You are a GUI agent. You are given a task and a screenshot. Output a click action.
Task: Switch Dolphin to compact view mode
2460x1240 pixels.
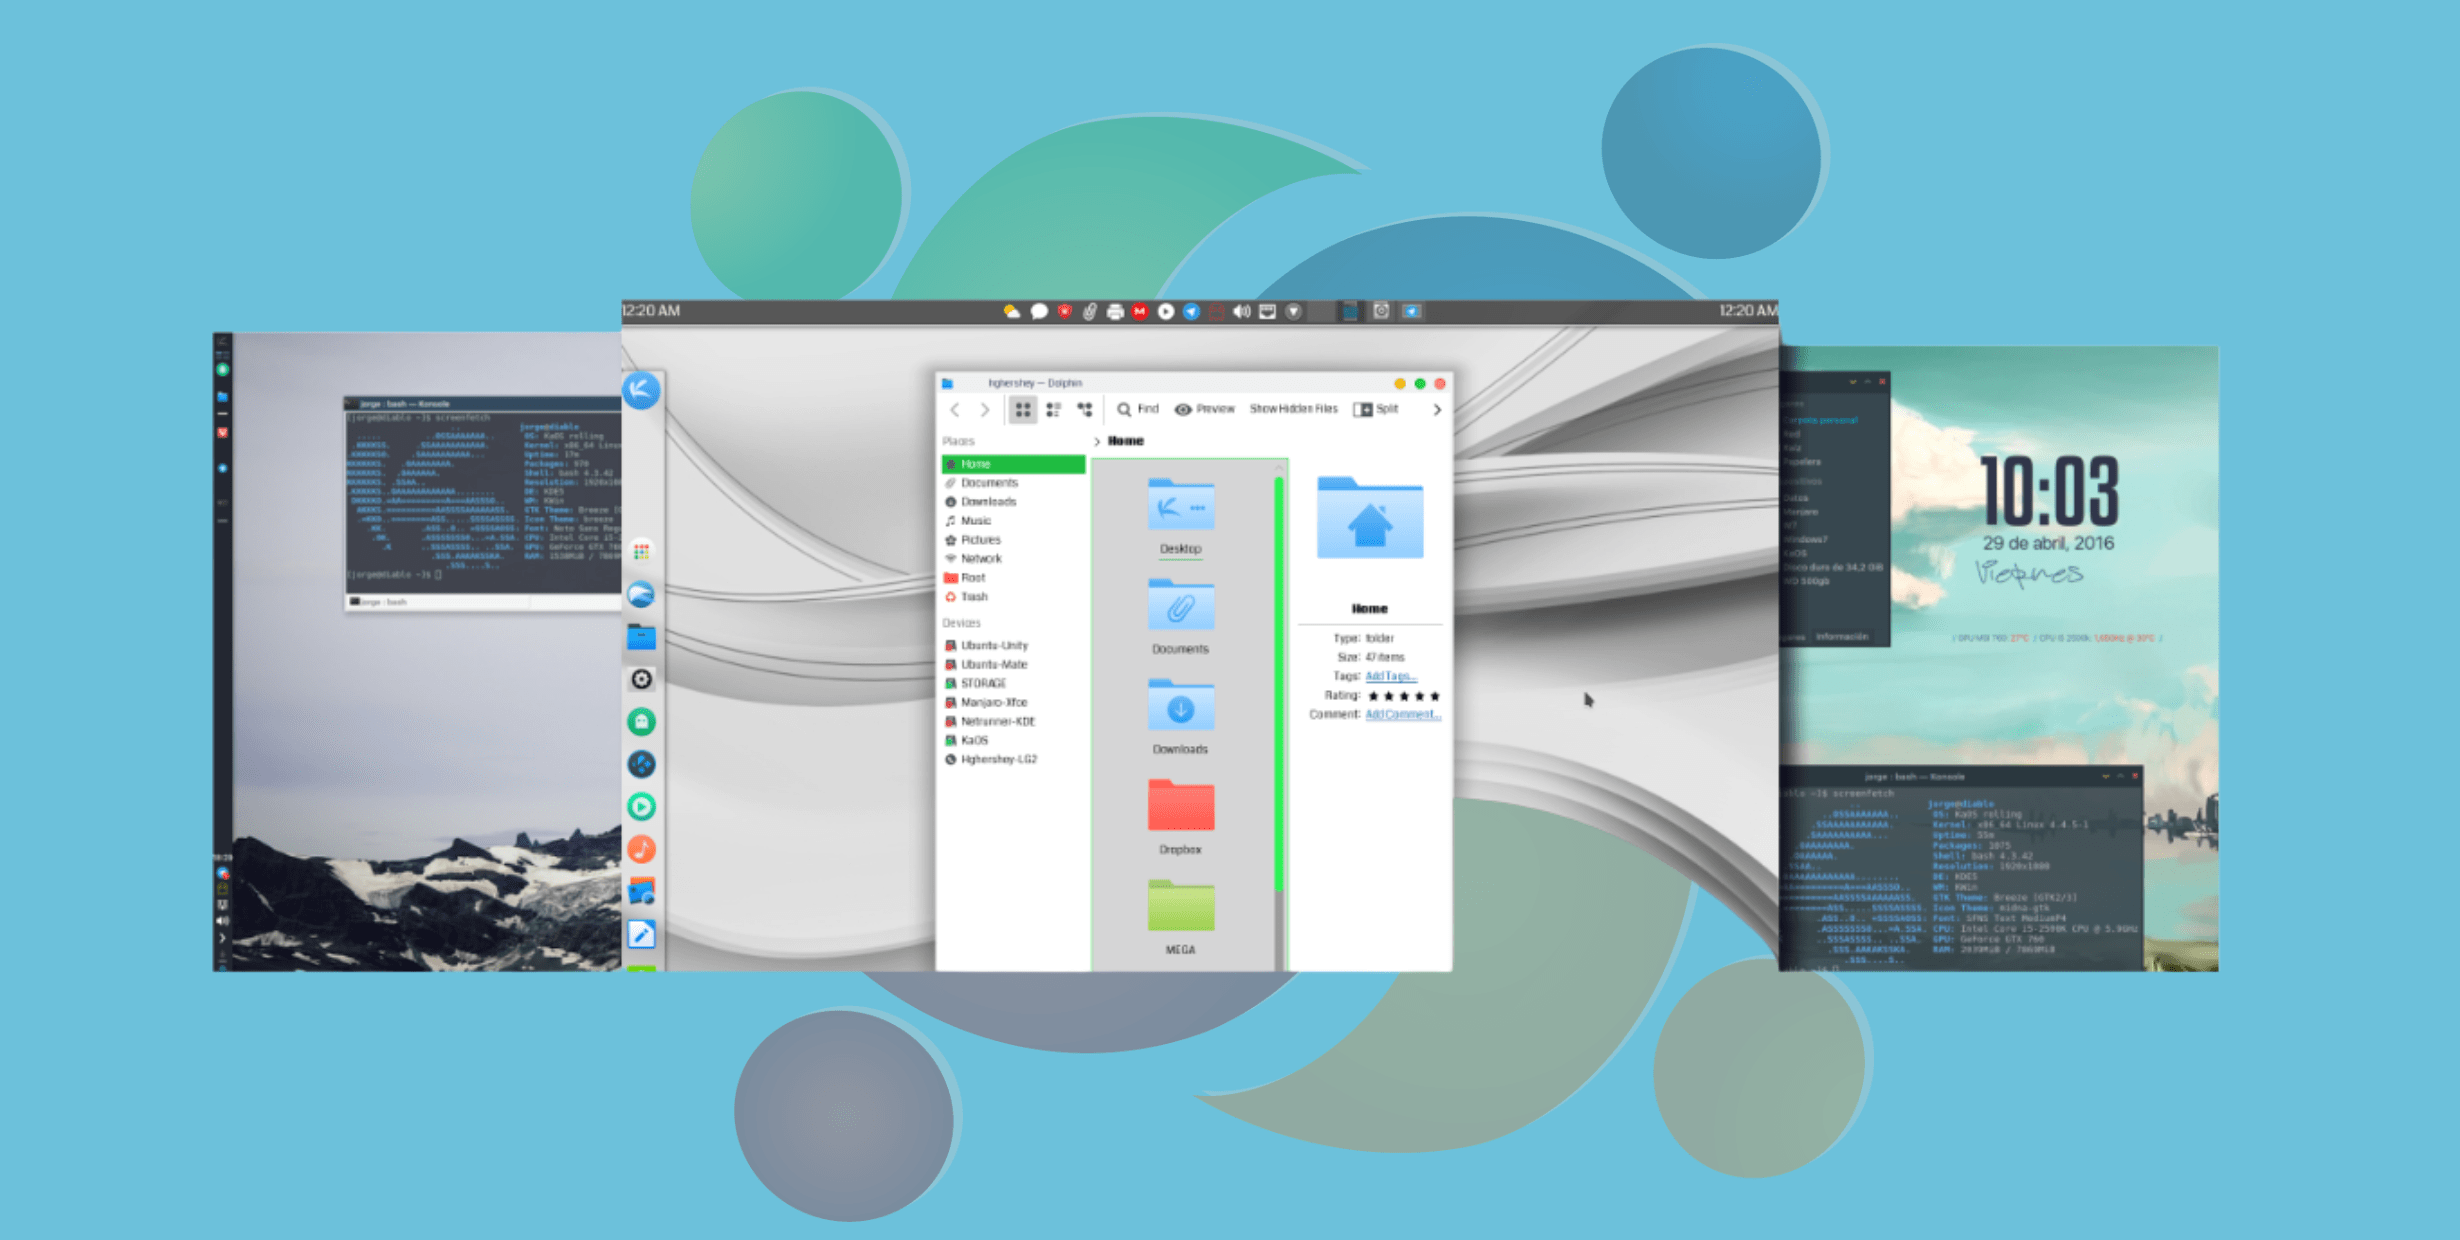click(x=1053, y=410)
